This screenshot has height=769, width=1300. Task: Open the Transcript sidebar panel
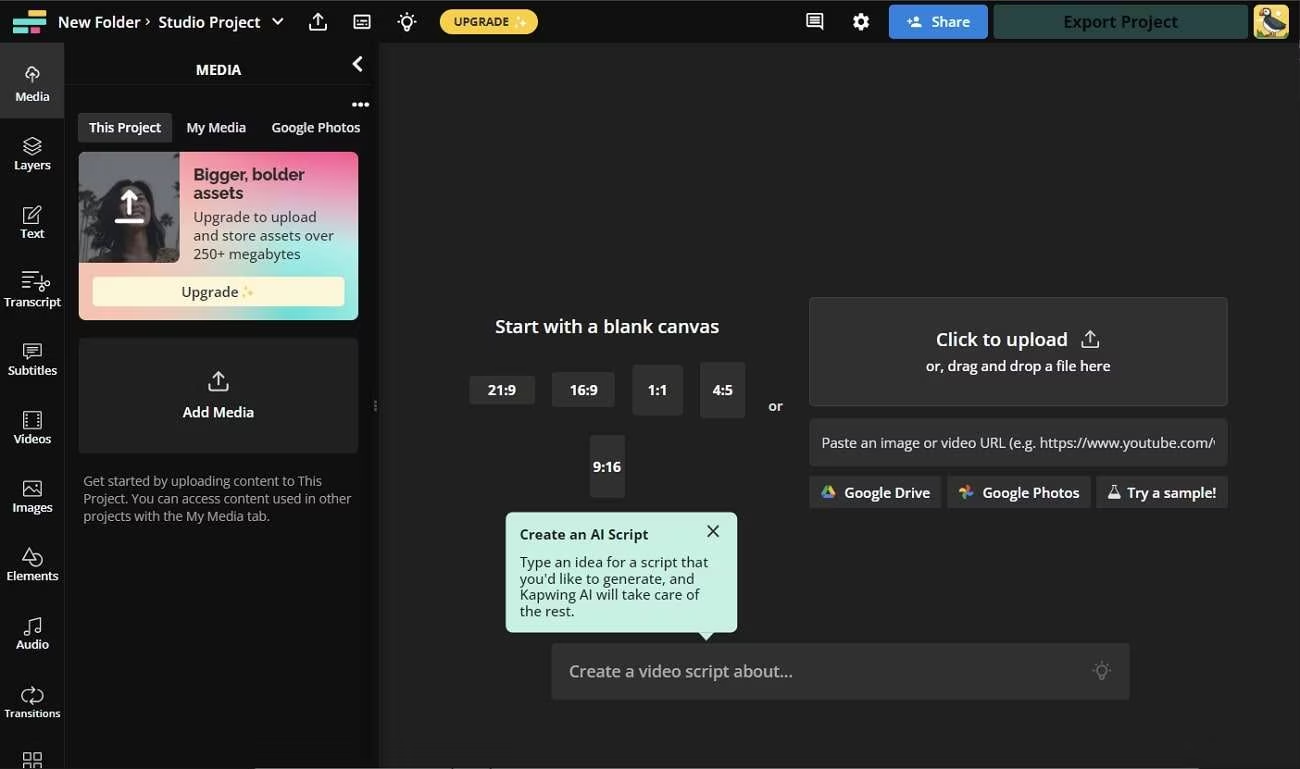point(32,290)
